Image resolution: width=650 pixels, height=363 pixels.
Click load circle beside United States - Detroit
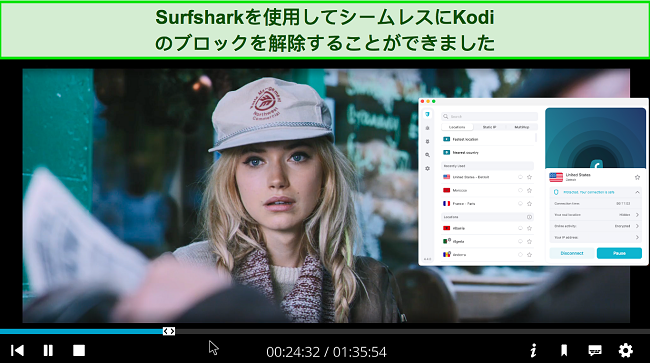click(520, 177)
